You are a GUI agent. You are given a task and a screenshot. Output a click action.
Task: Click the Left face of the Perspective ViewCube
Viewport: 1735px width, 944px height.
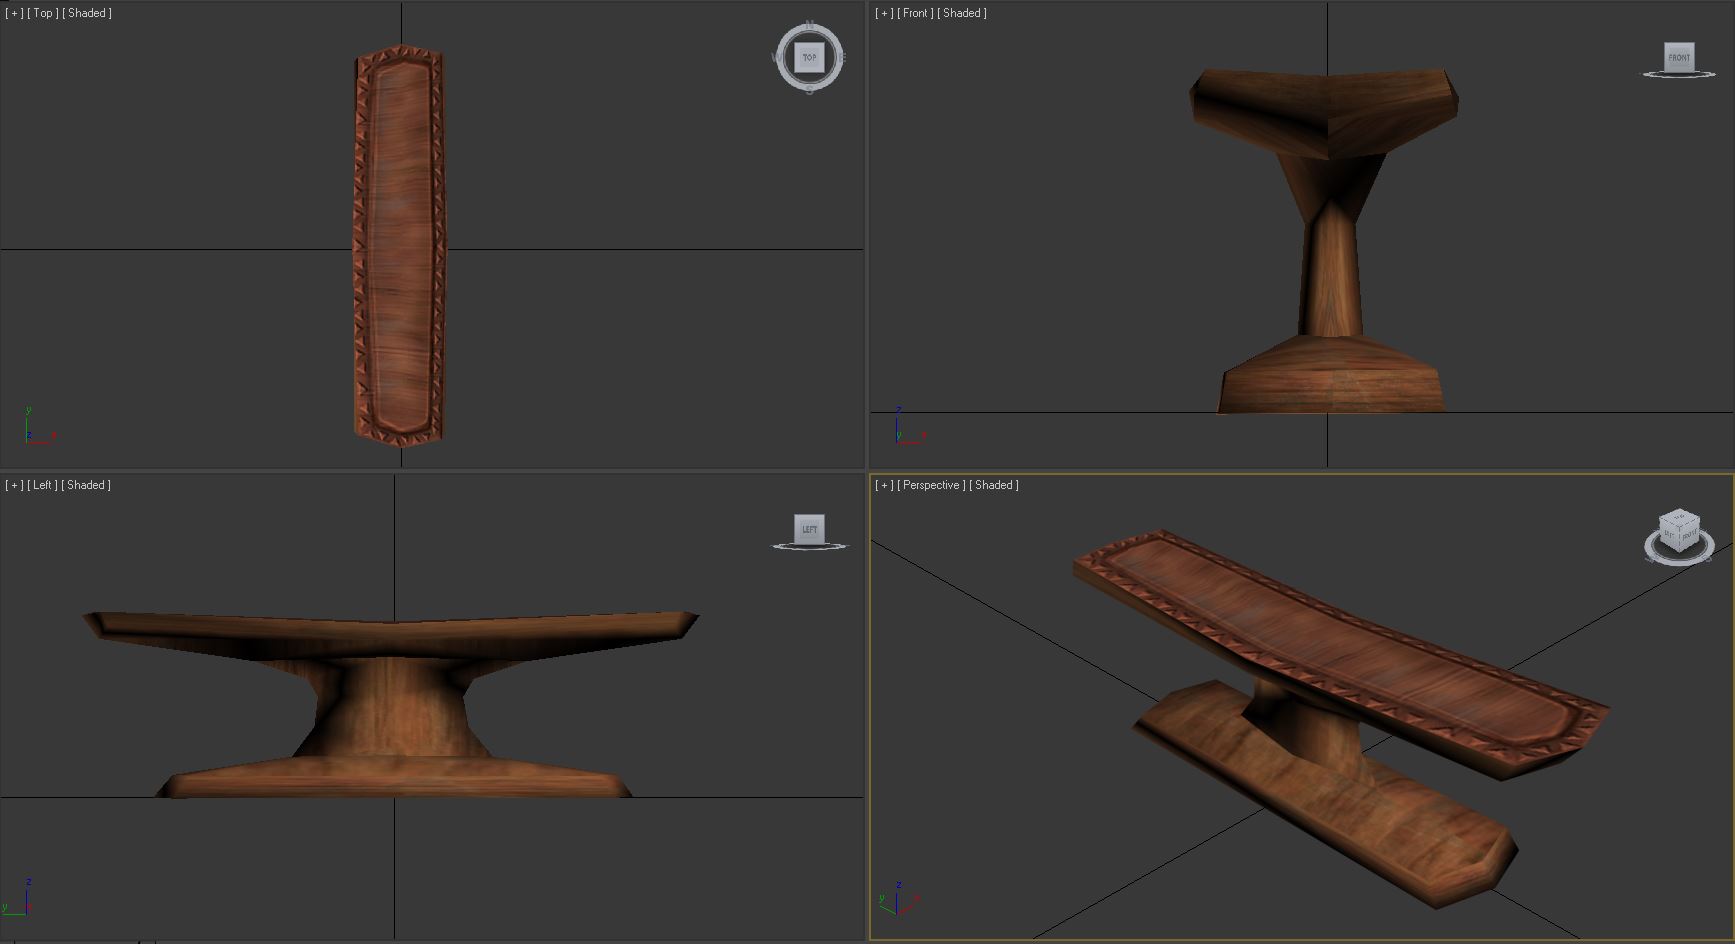pos(1670,534)
